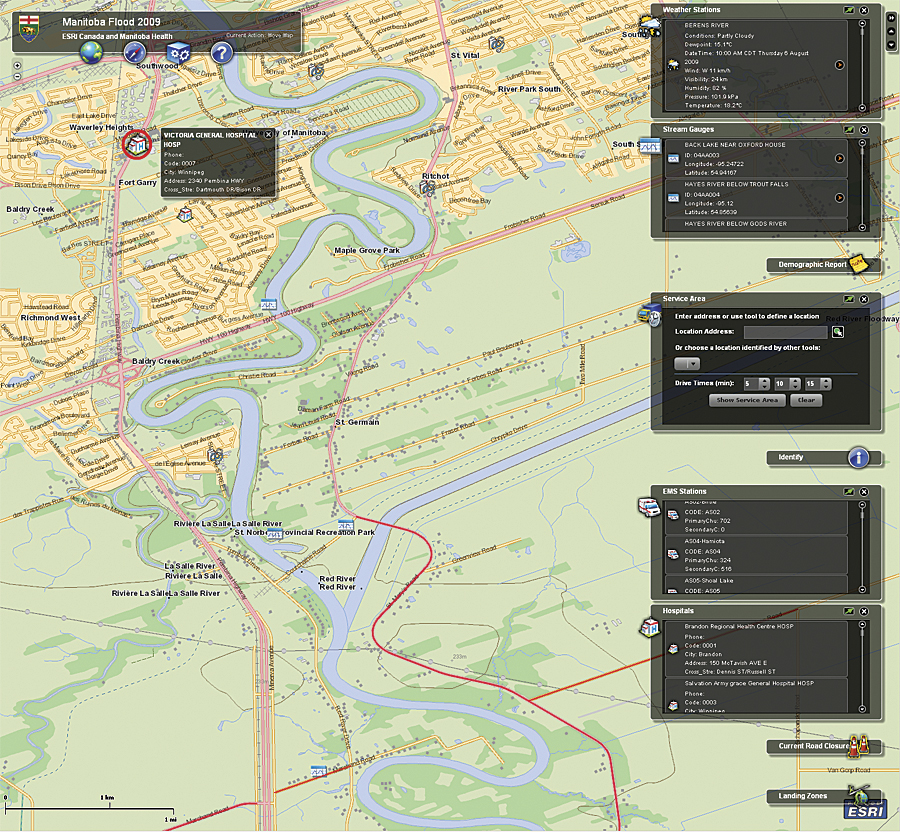
Task: Go to Hayes River Below Trout Falls arrow
Action: pos(839,197)
